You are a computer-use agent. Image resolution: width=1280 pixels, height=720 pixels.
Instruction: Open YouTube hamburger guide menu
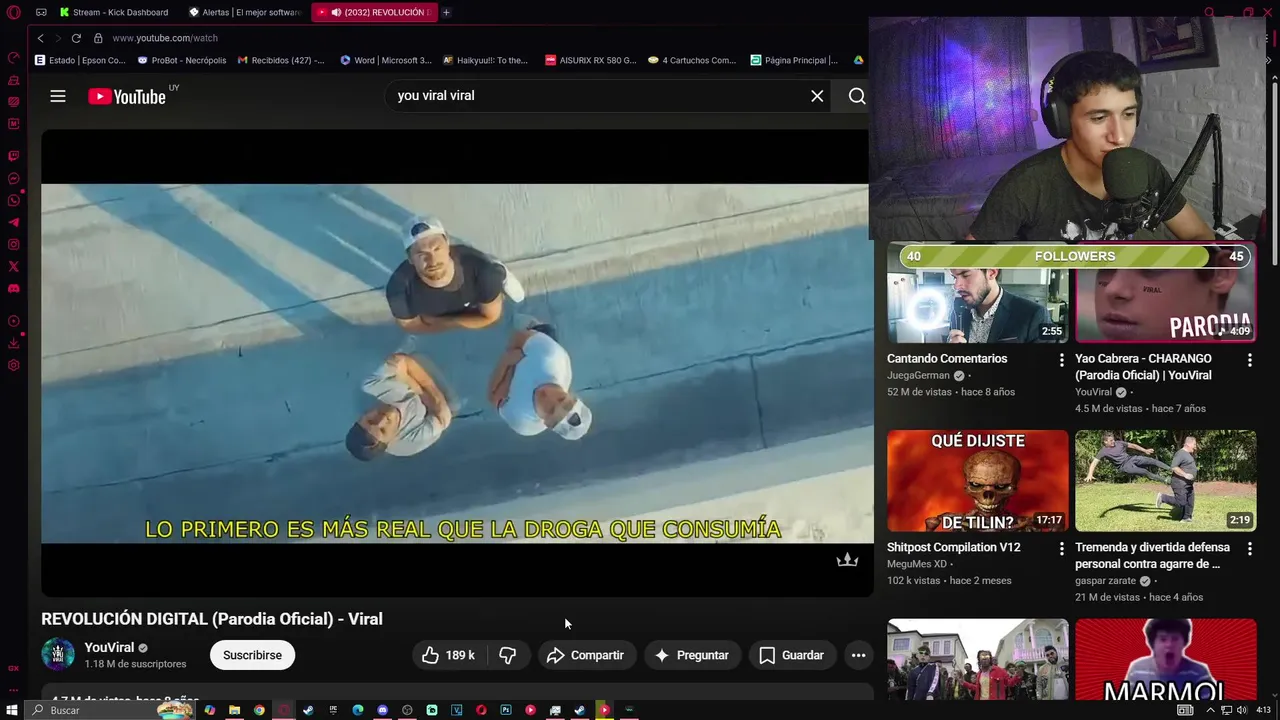pyautogui.click(x=58, y=96)
